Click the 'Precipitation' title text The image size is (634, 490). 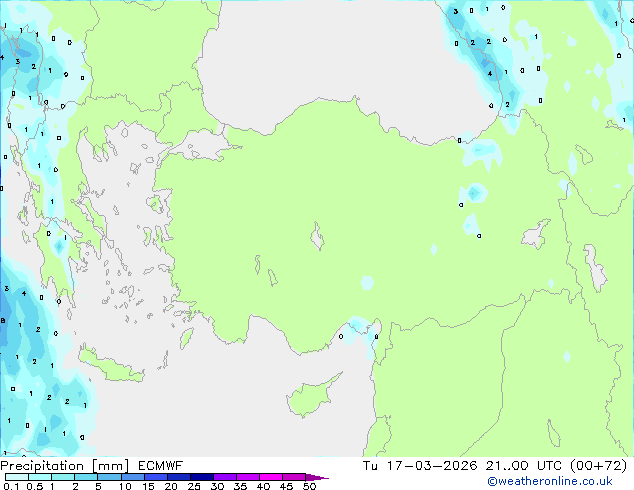(42, 466)
